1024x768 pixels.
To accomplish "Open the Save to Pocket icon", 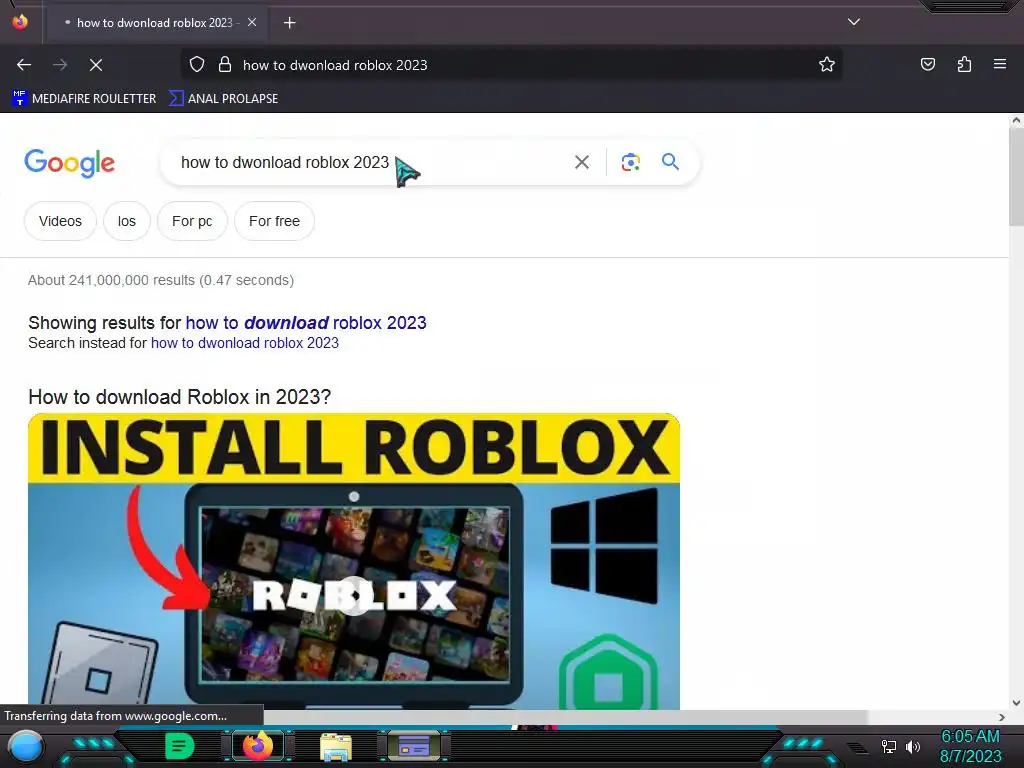I will 927,65.
